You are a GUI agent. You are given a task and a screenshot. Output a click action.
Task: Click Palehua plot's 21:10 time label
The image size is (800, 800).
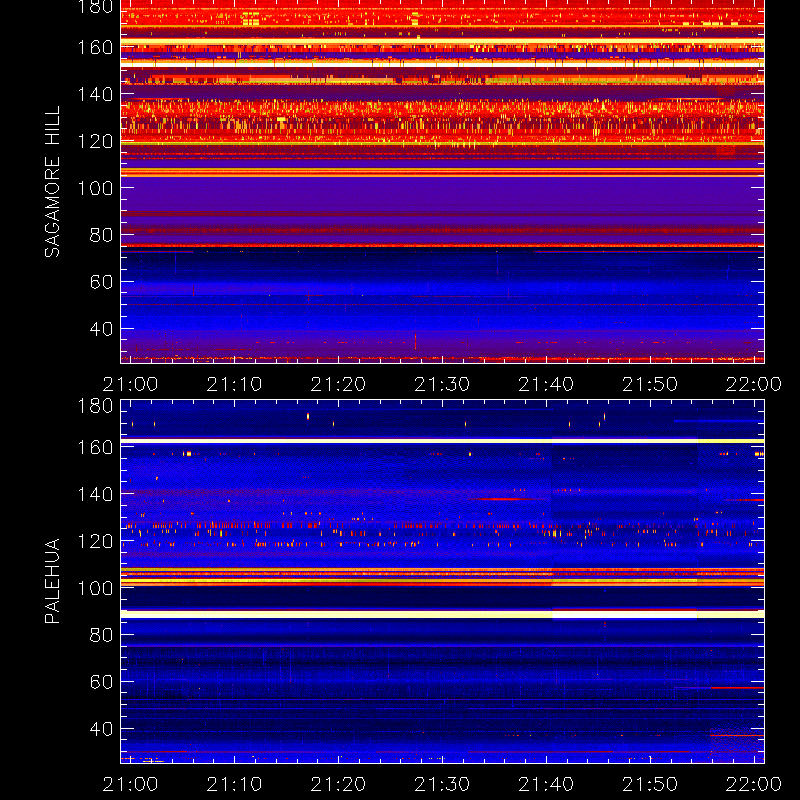(234, 784)
